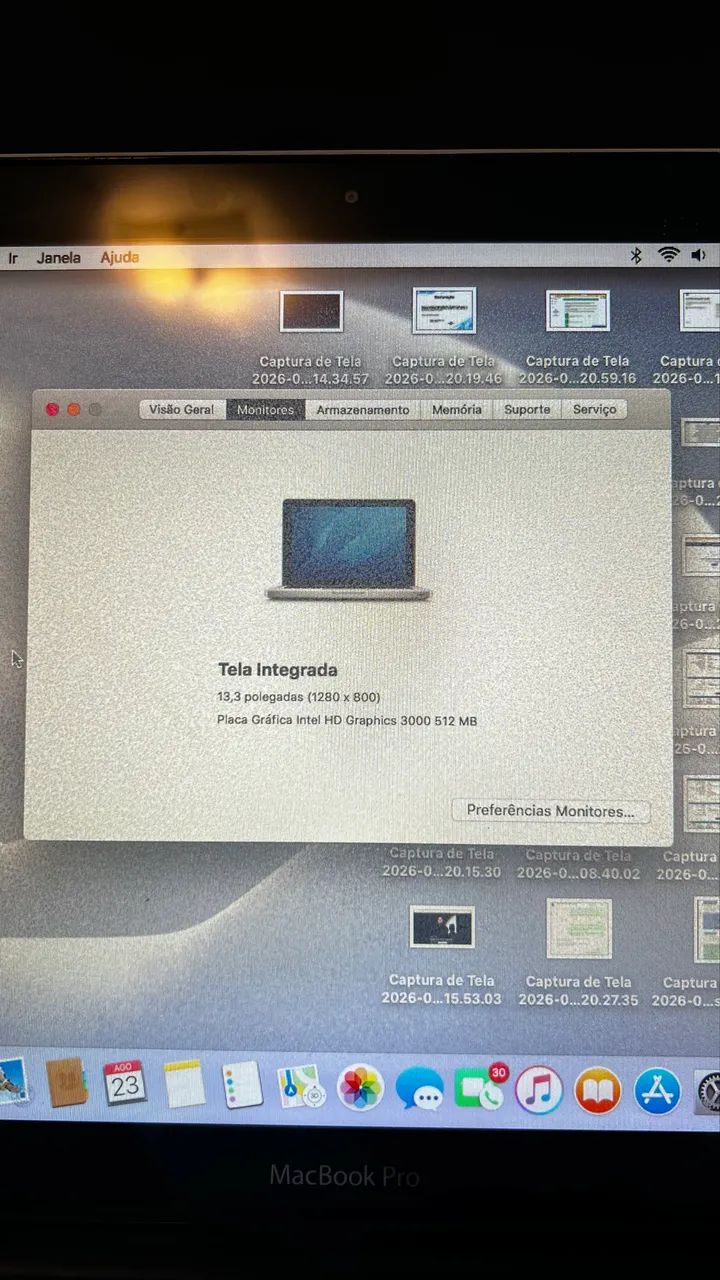Open the Calendar app showing 23
720x1280 pixels.
click(x=125, y=1085)
